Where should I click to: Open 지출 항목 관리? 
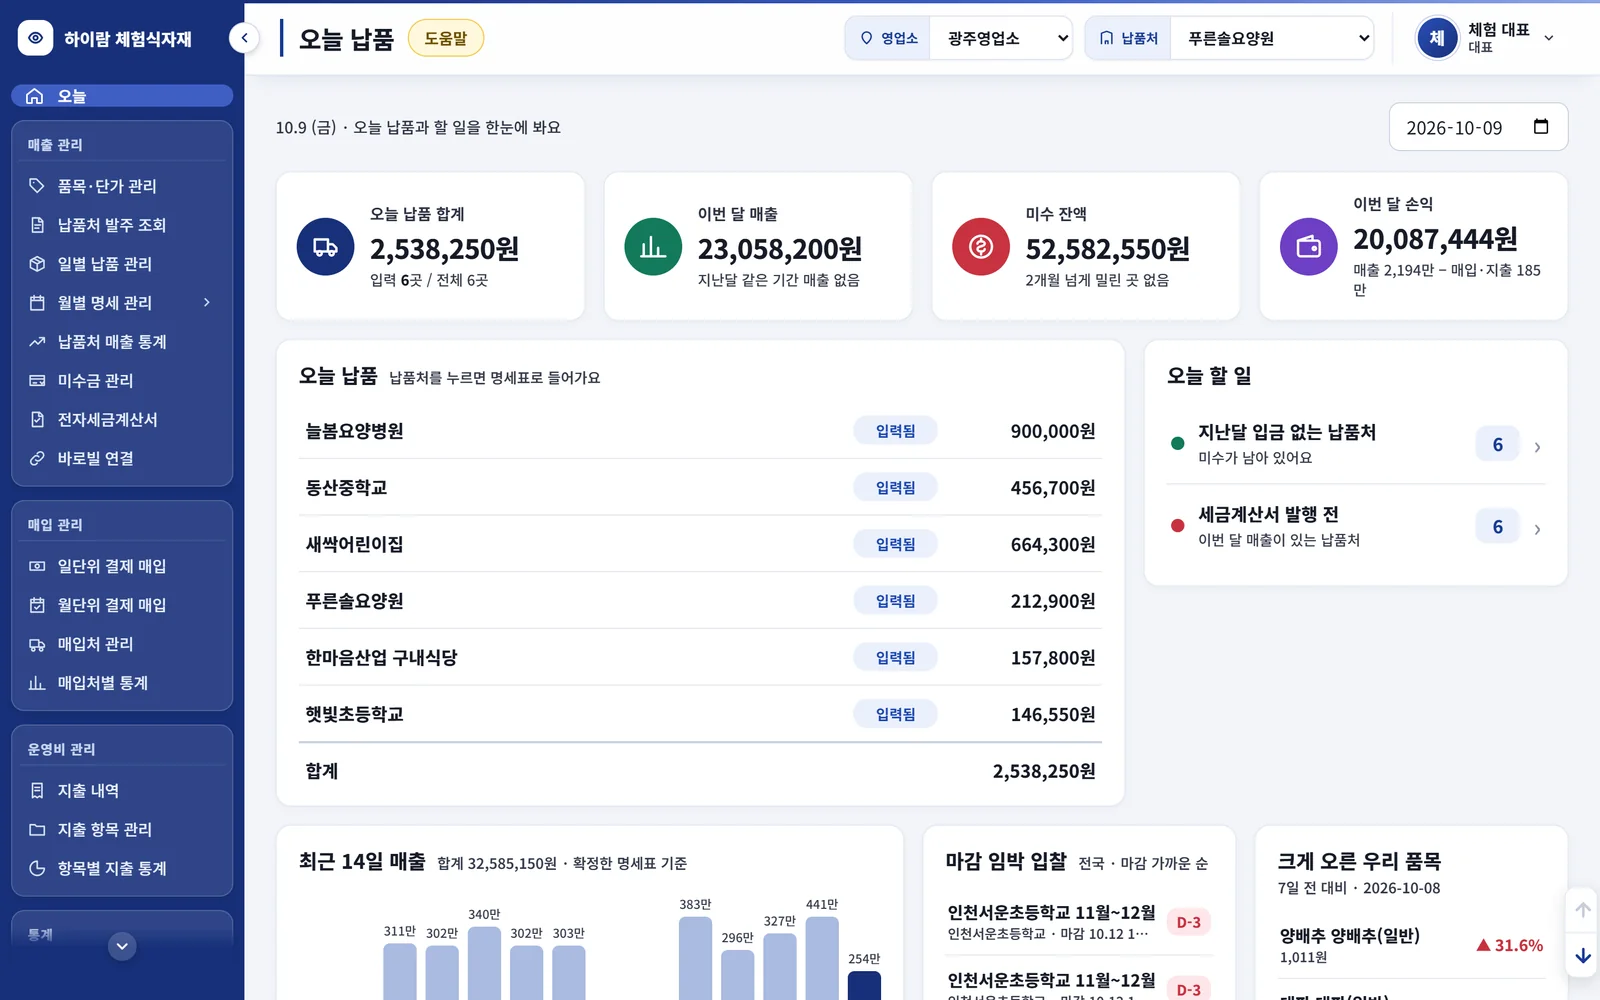[122, 830]
